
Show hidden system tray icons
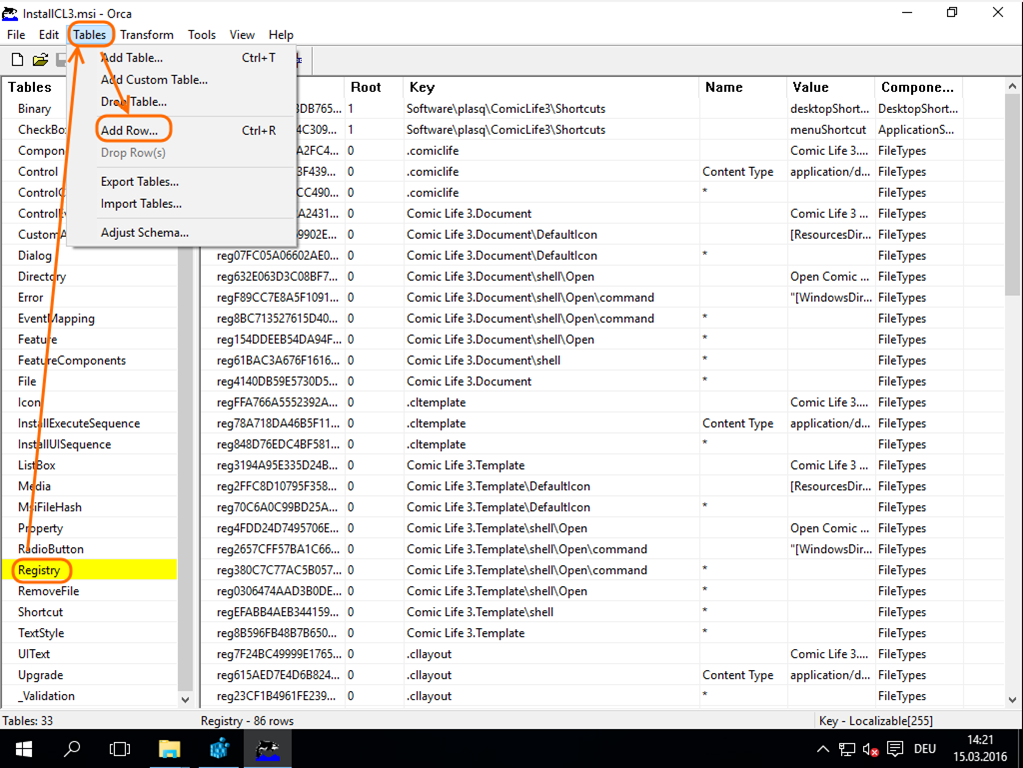(822, 749)
